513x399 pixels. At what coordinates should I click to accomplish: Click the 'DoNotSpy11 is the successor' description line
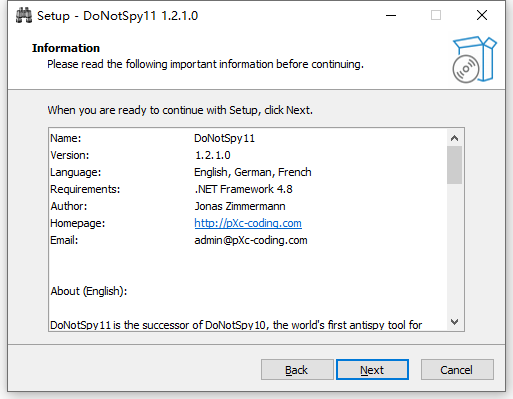(x=236, y=325)
